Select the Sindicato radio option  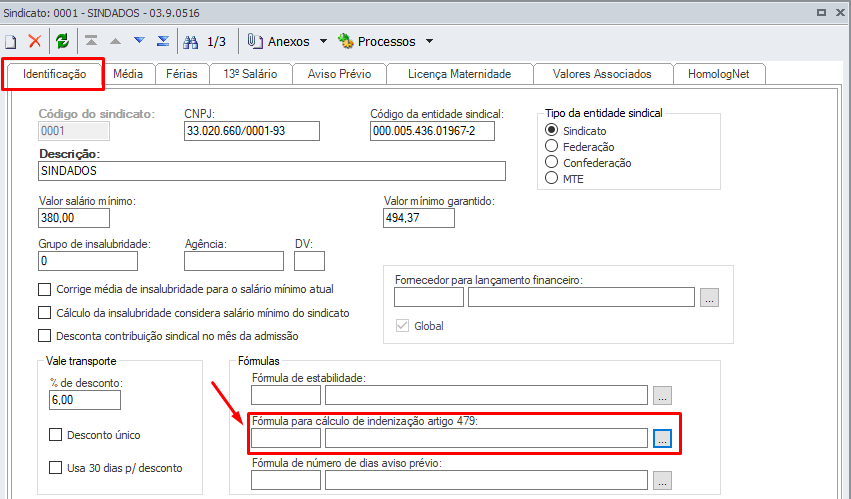point(551,130)
